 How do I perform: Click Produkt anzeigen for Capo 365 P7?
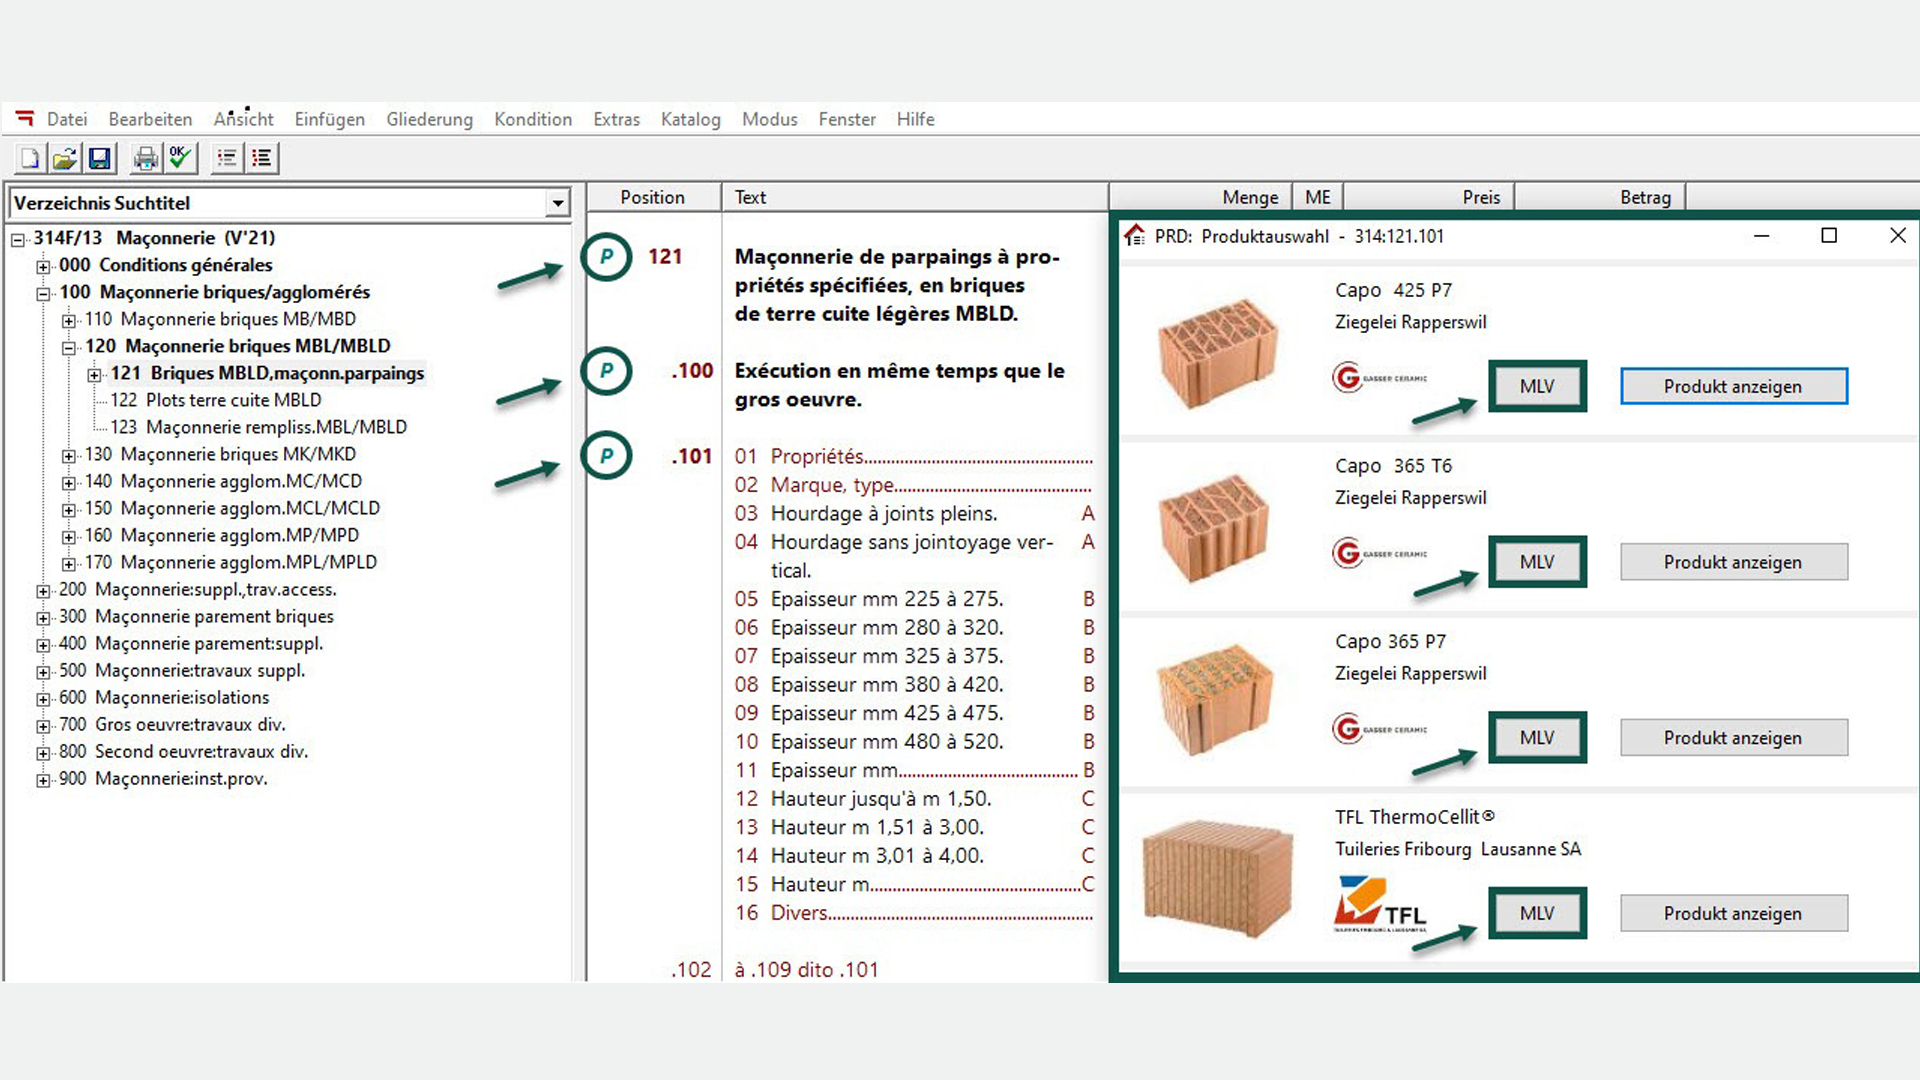pyautogui.click(x=1733, y=737)
